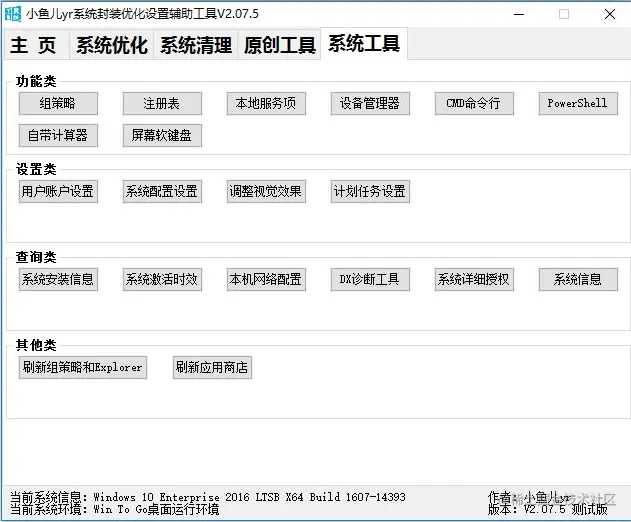This screenshot has width=631, height=522.
Task: View 系统安装信息 install info
Action: point(58,279)
